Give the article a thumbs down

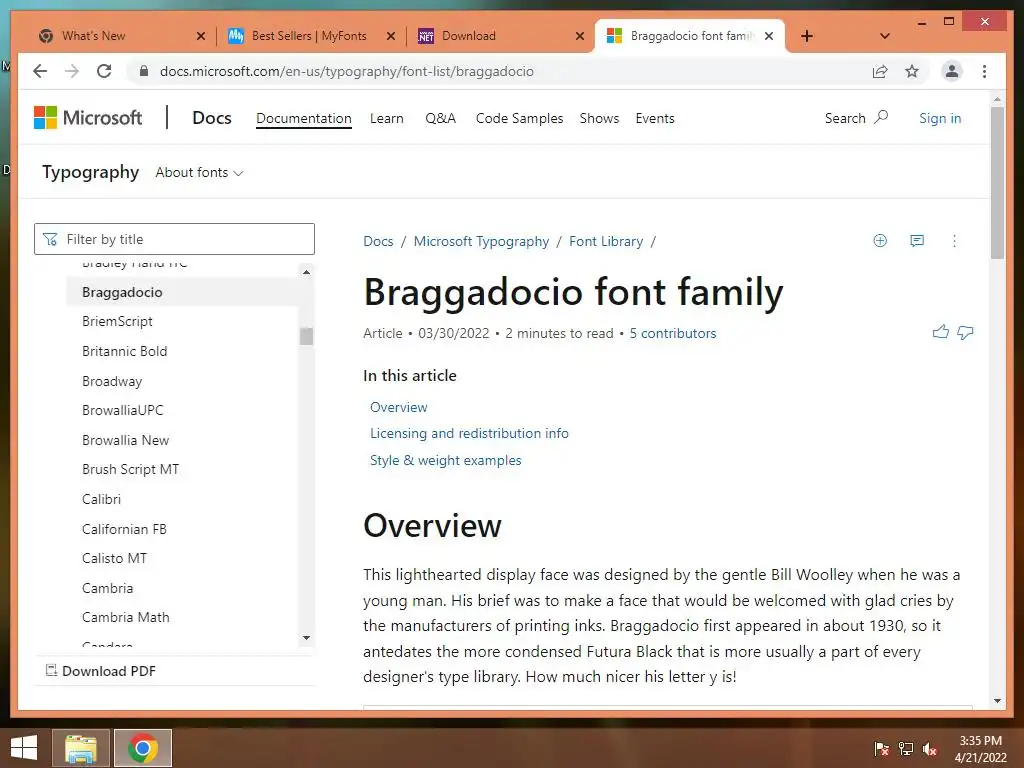(x=965, y=332)
